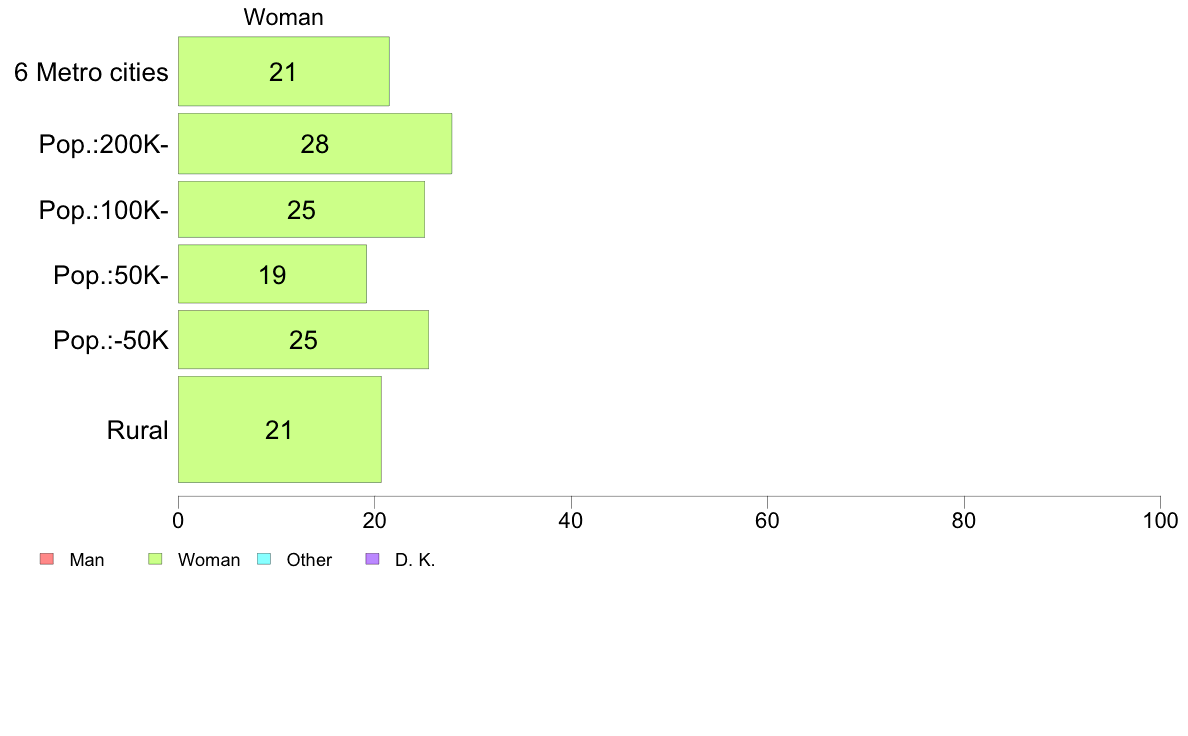The image size is (1188, 736).
Task: Select the Pop.:-50K bar showing 25
Action: tap(304, 340)
